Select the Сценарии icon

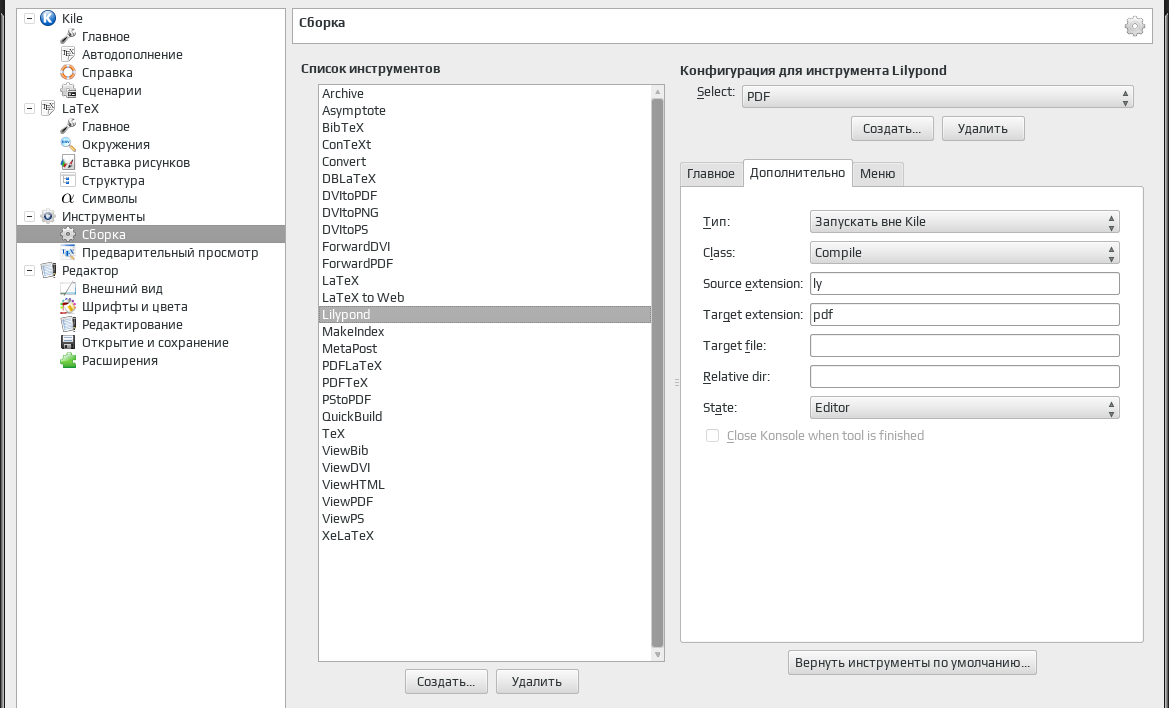click(x=68, y=90)
